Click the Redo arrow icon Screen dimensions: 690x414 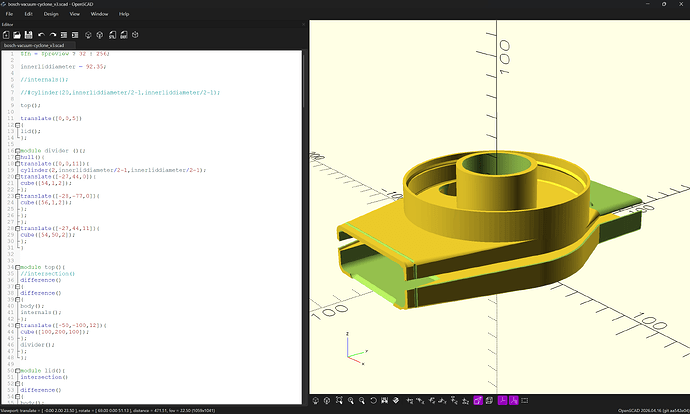(53, 35)
